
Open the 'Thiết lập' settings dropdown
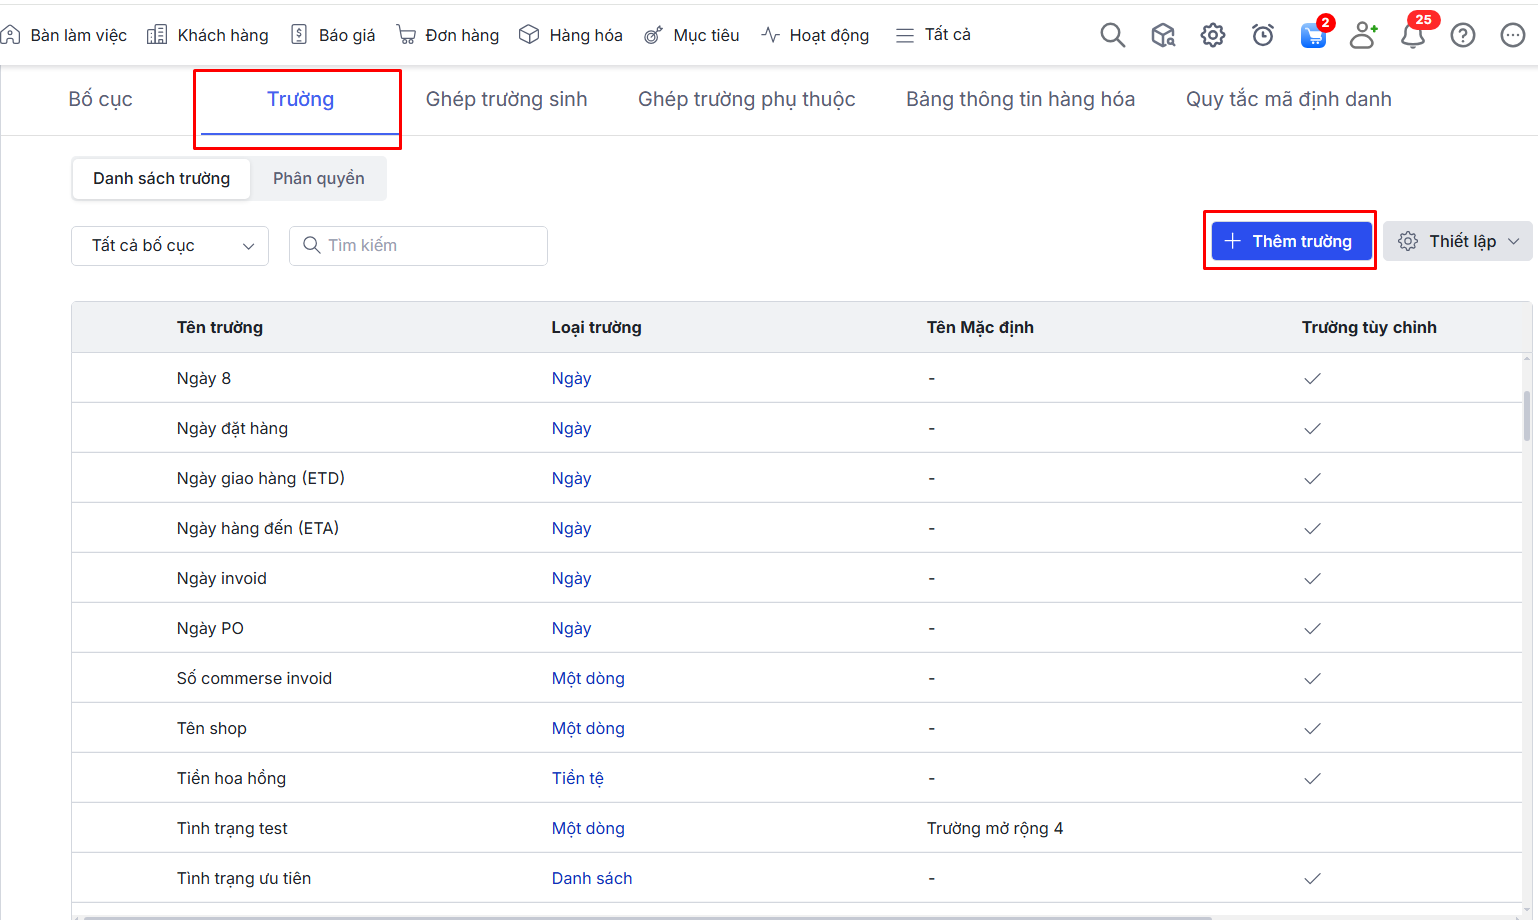1458,241
